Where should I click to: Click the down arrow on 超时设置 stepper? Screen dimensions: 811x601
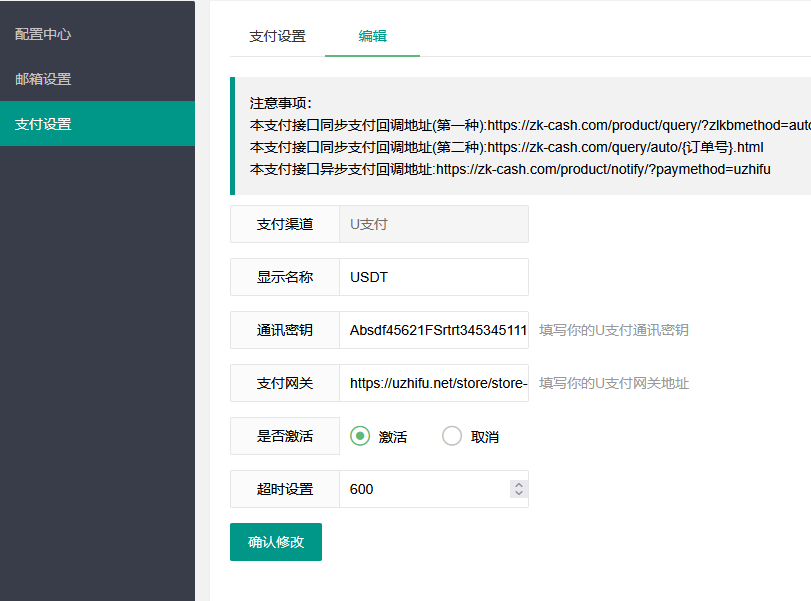[x=518, y=493]
